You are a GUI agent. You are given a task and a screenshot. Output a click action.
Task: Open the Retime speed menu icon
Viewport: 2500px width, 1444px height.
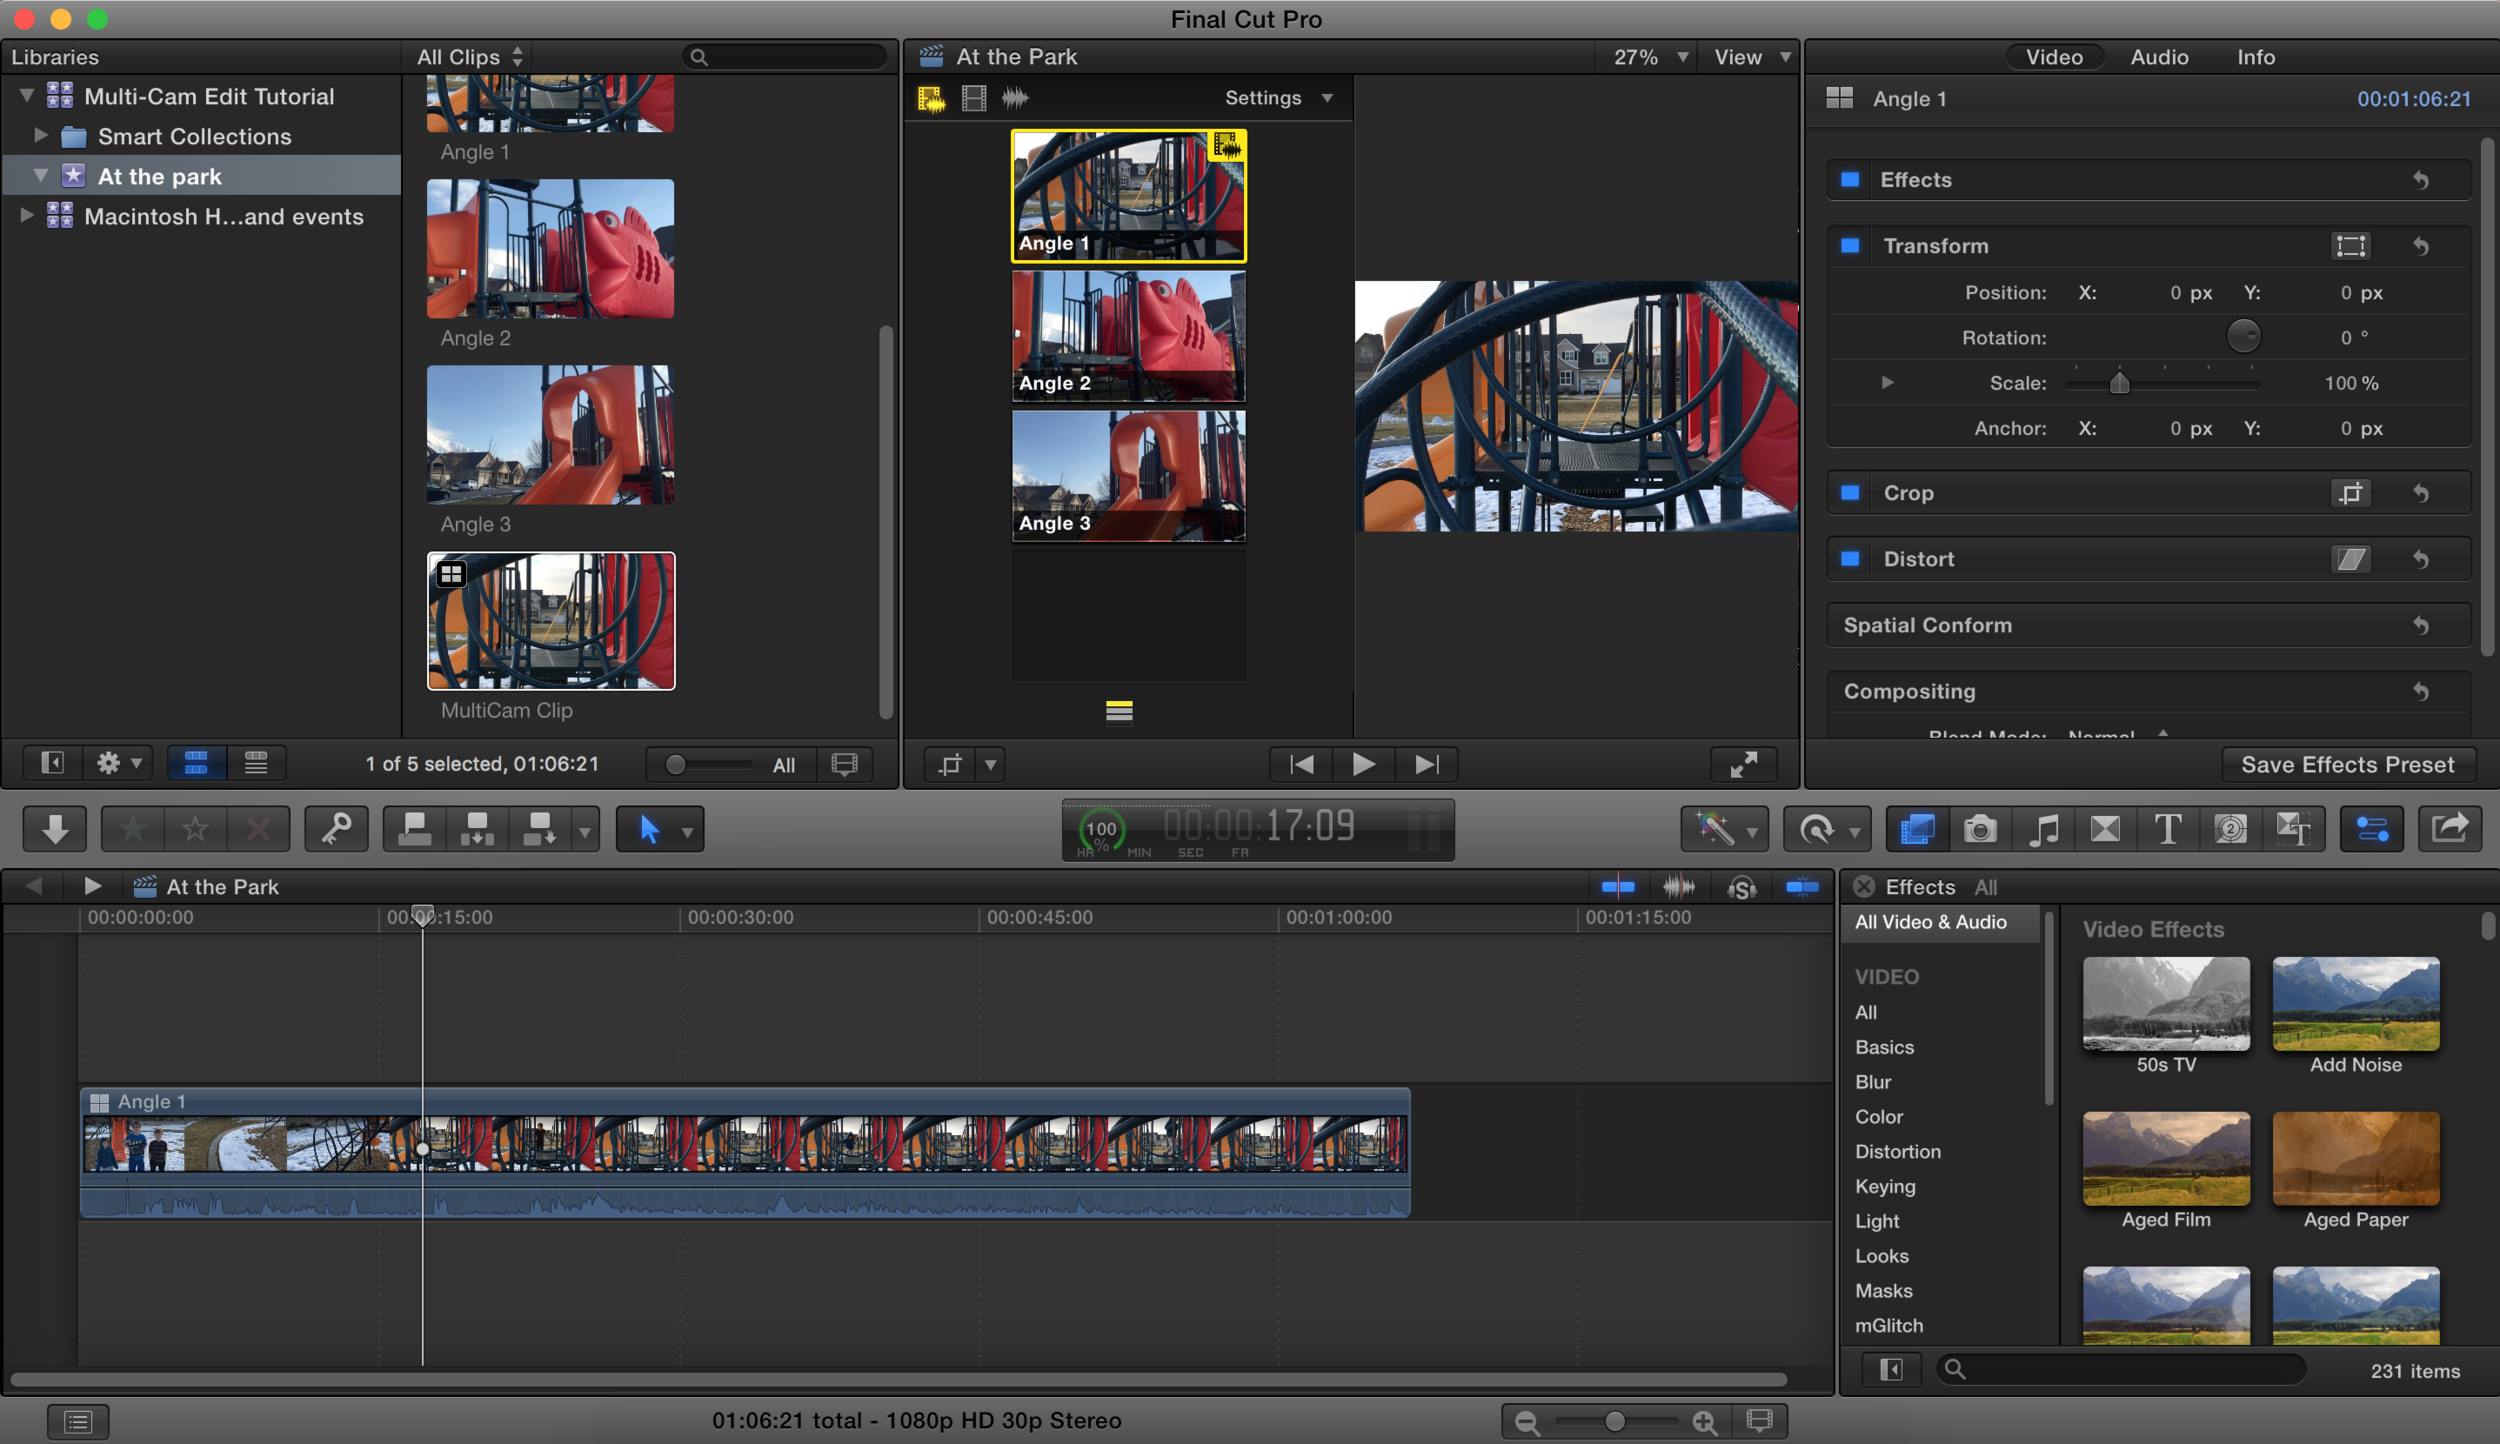pos(1826,829)
